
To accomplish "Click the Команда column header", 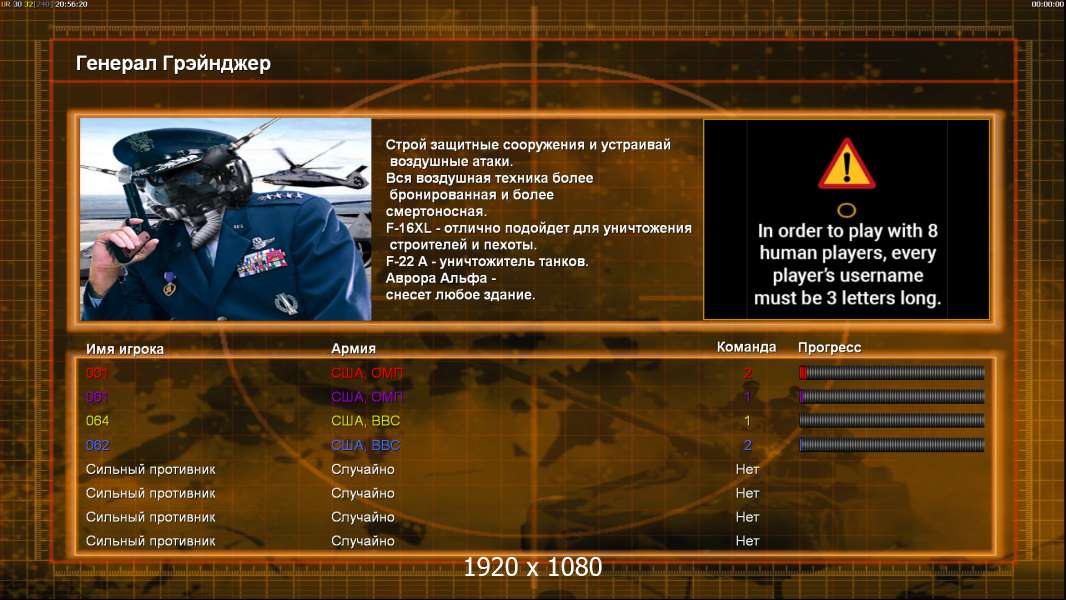I will pos(746,347).
